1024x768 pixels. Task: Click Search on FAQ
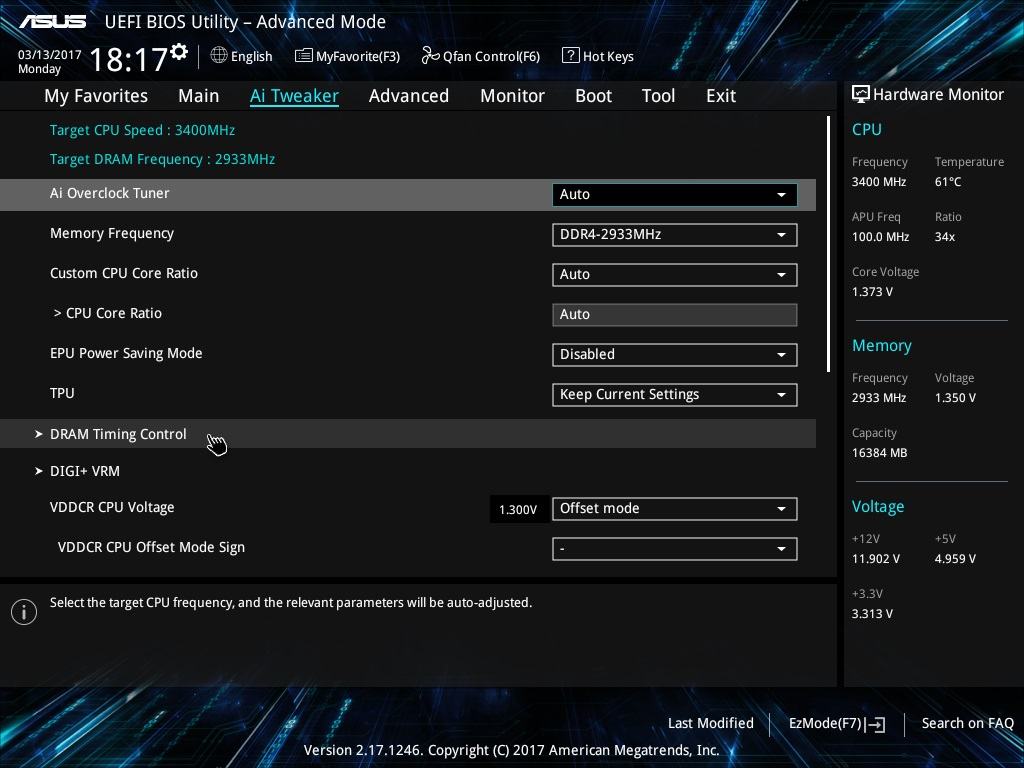(967, 723)
